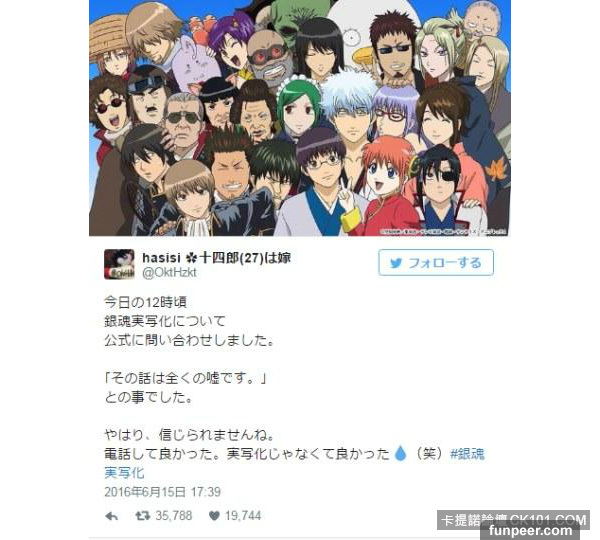Screen dimensions: 600x540
Task: Click the blue water droplet emoji in the tweet
Action: tap(400, 454)
